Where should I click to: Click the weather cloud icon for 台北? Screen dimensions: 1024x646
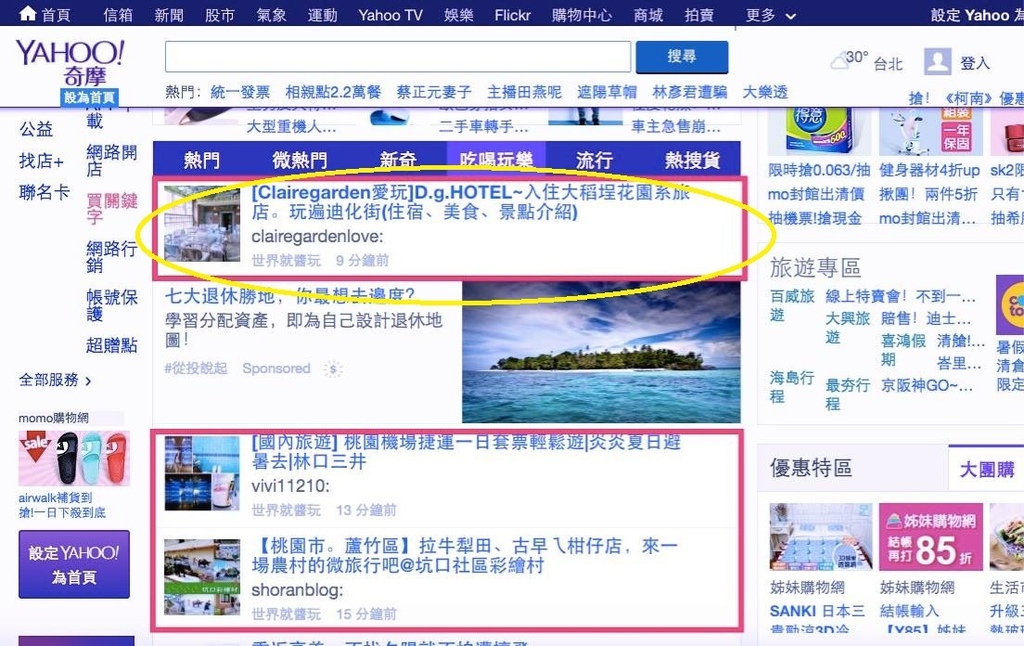pos(838,62)
